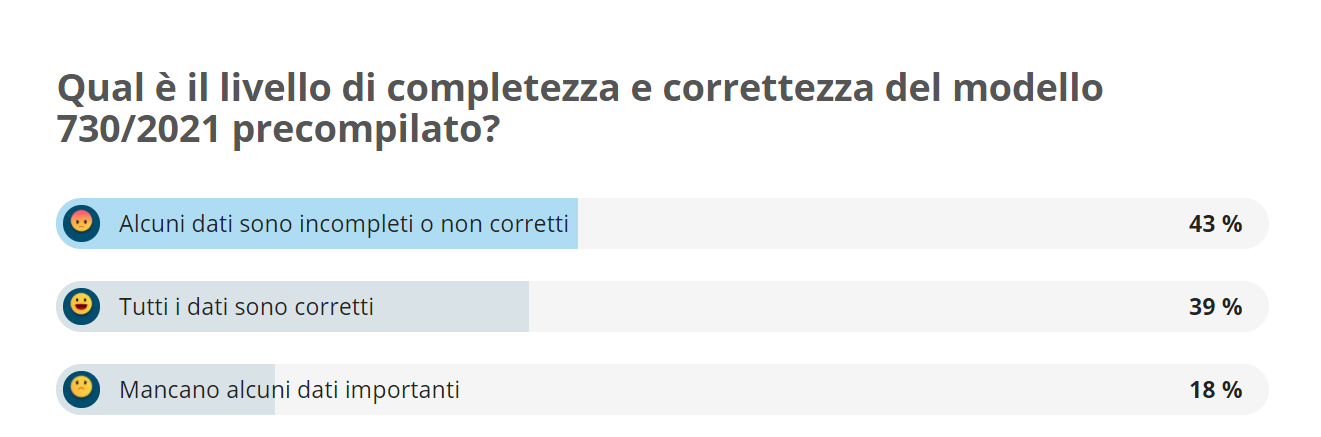Click the sad yellow face emoji icon
1321x437 pixels.
pos(81,389)
